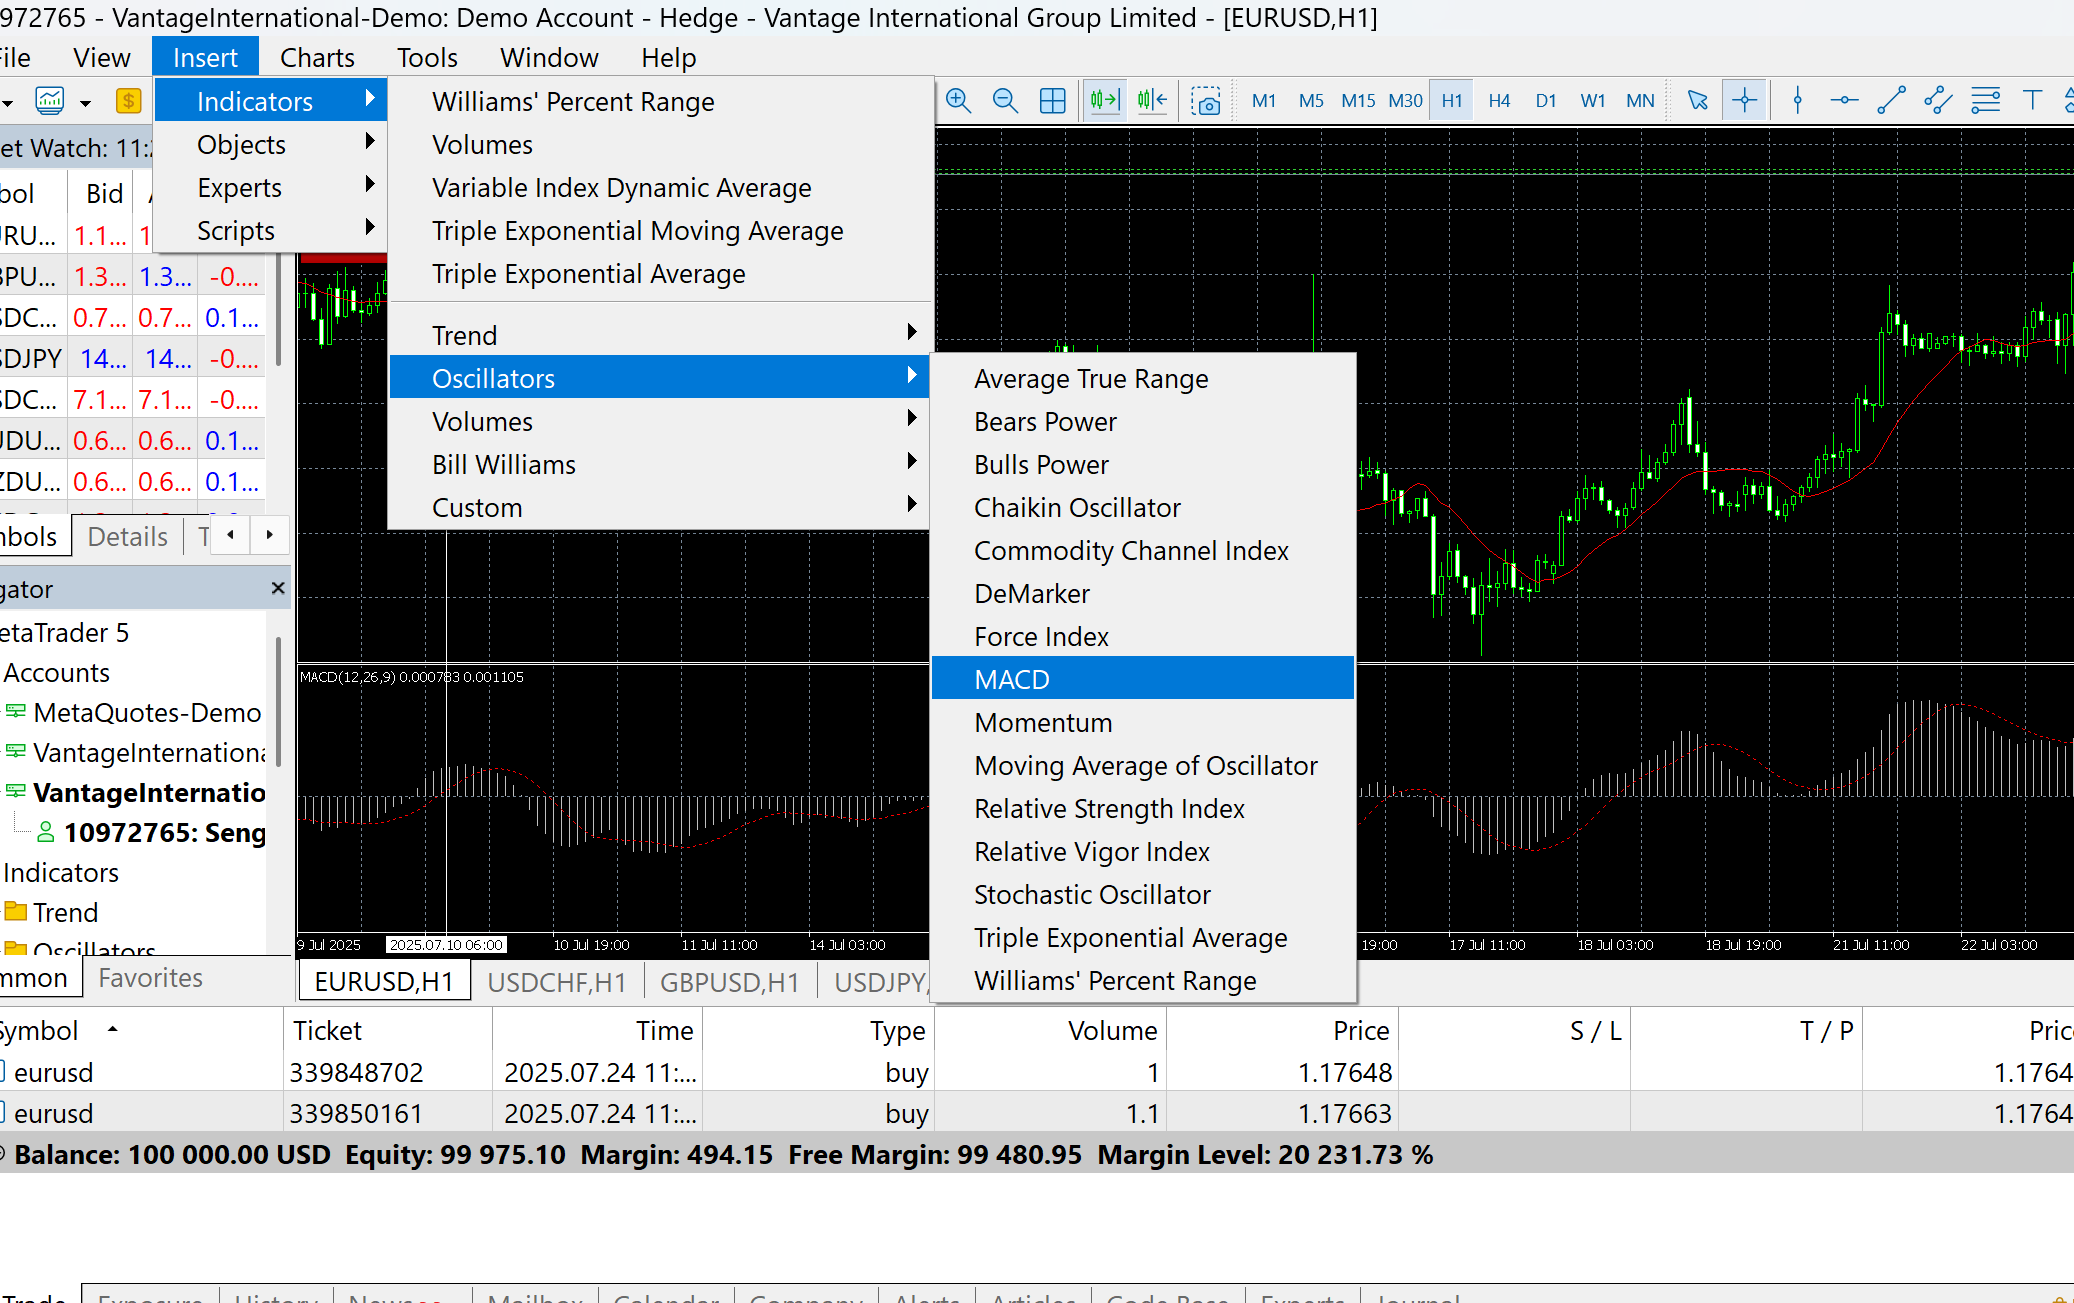Open MetaQuotes-Demo account in Navigator

click(146, 713)
